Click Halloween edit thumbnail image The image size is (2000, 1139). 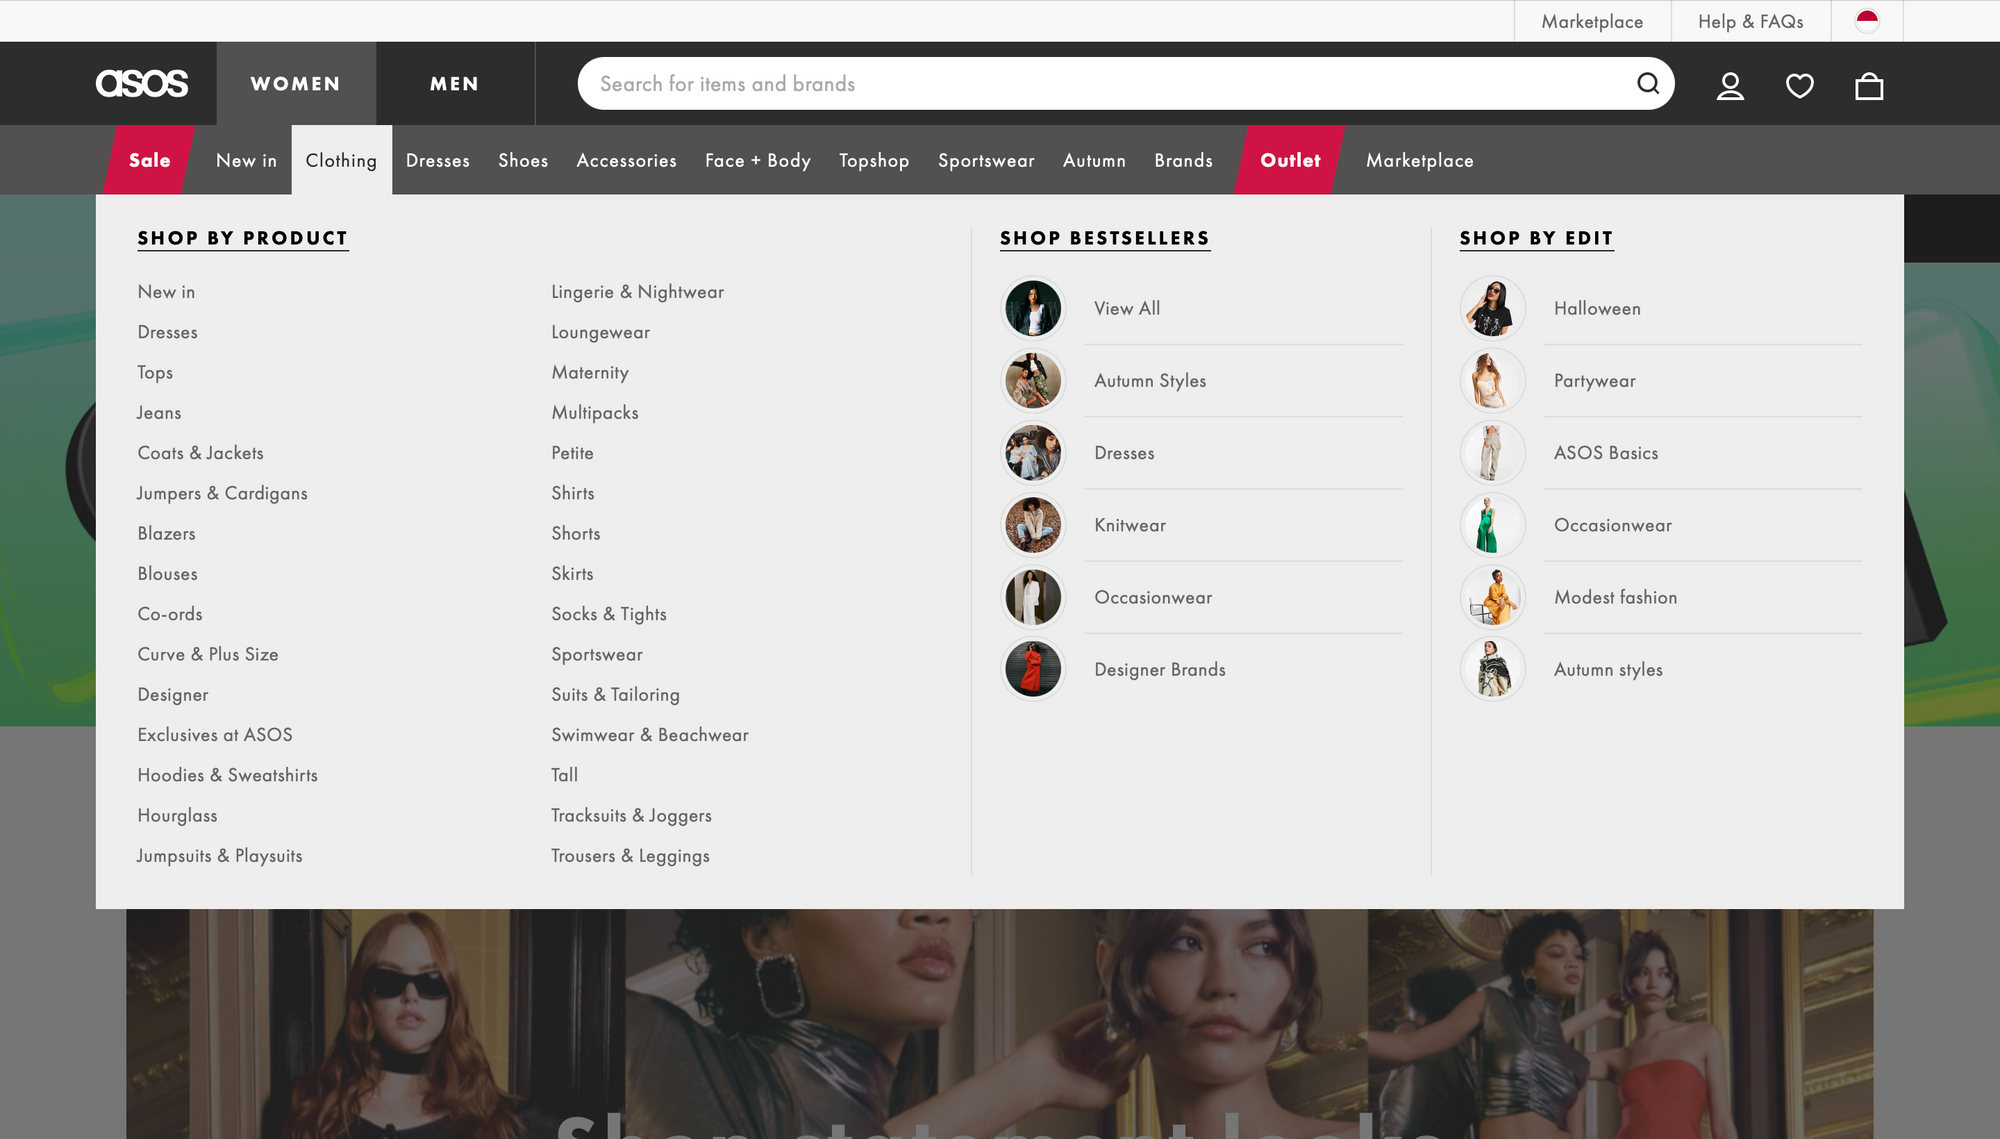tap(1492, 309)
